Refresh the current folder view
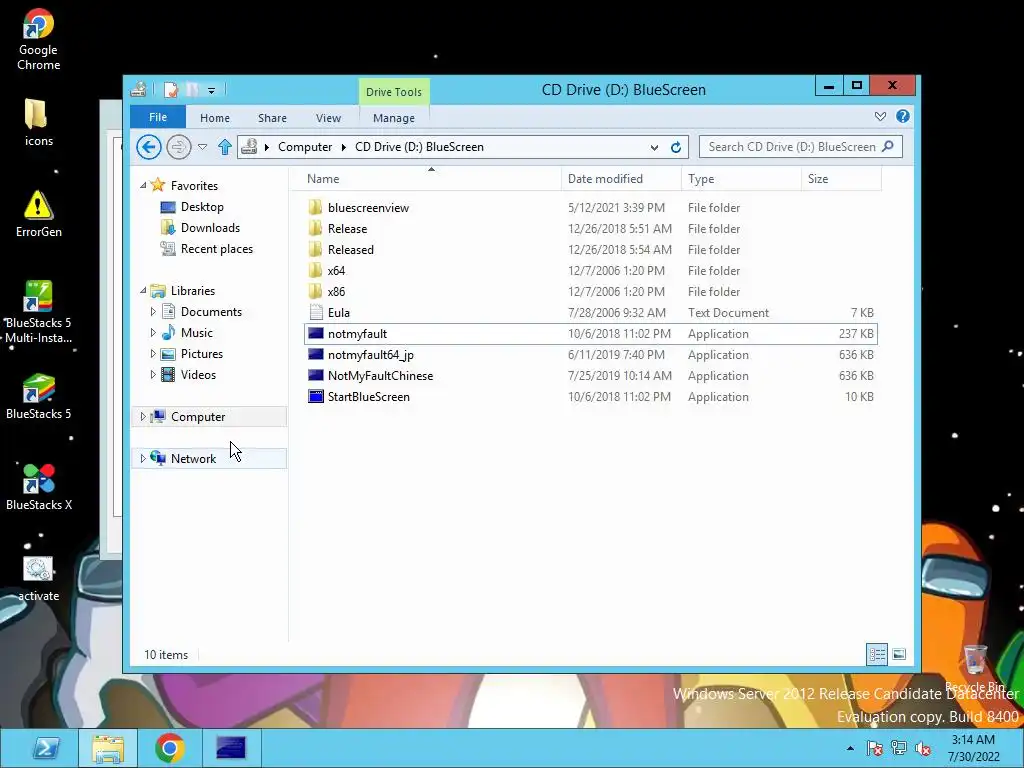This screenshot has height=768, width=1024. 676,148
